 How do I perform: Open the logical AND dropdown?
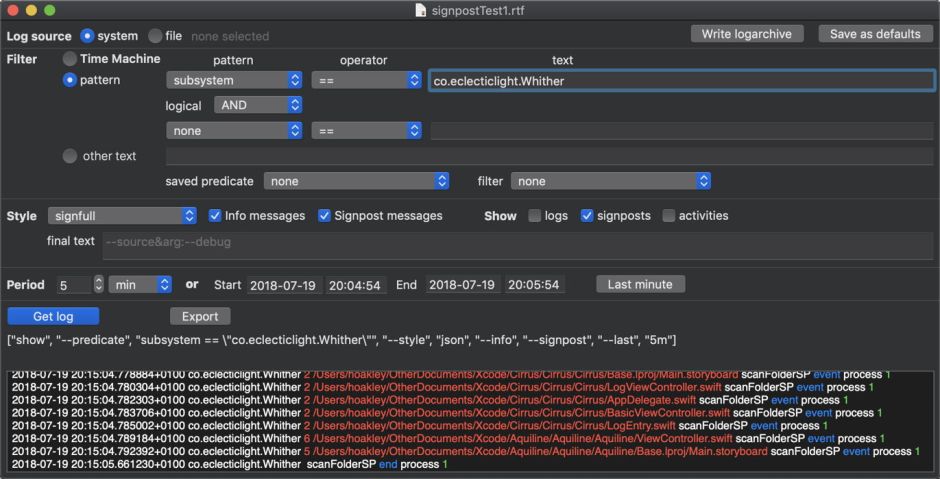tap(259, 105)
